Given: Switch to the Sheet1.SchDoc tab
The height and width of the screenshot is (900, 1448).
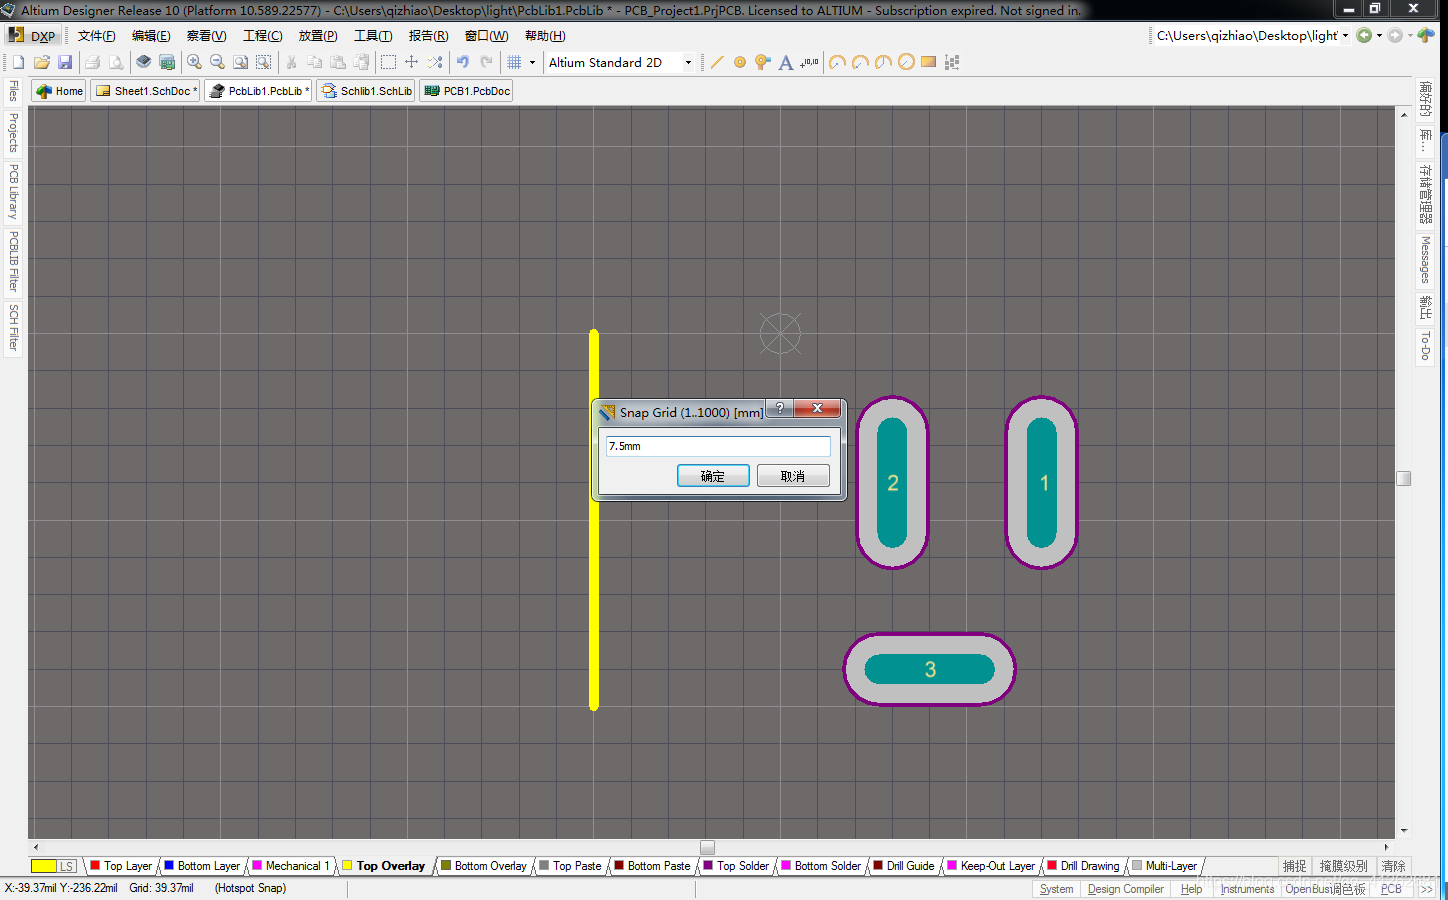Looking at the screenshot, I should [146, 91].
